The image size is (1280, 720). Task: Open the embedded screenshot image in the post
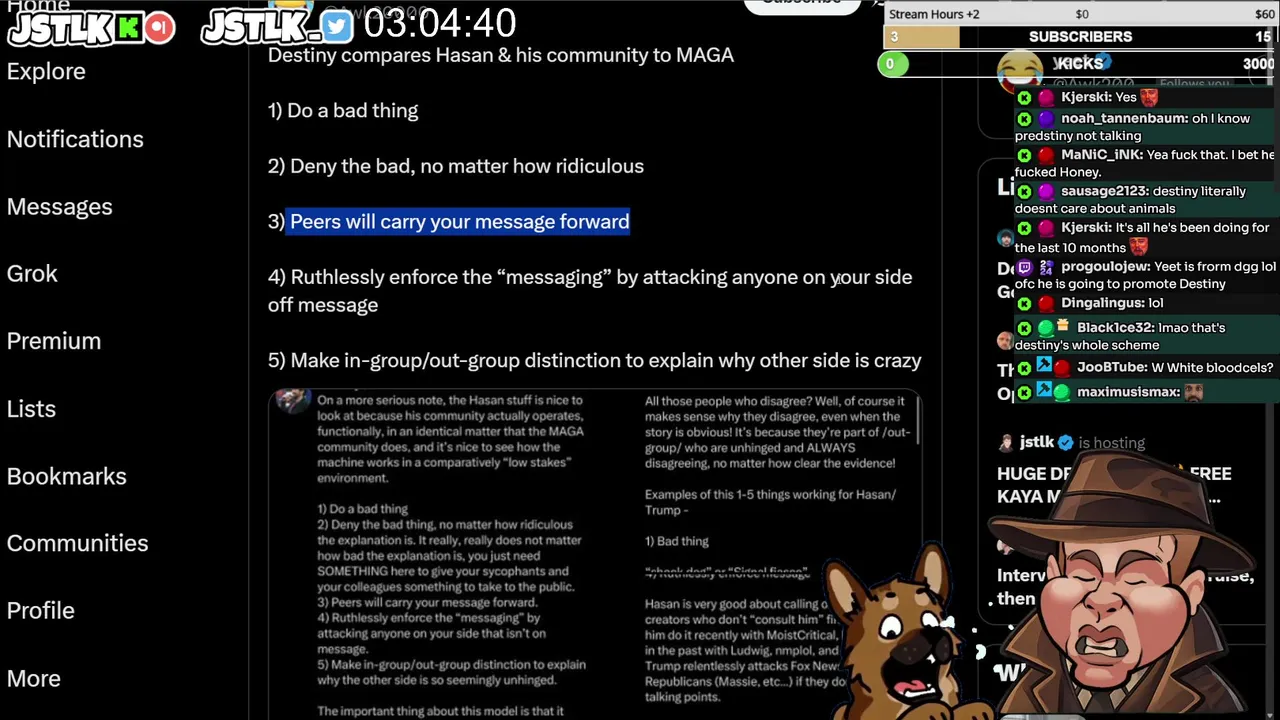pyautogui.click(x=594, y=554)
